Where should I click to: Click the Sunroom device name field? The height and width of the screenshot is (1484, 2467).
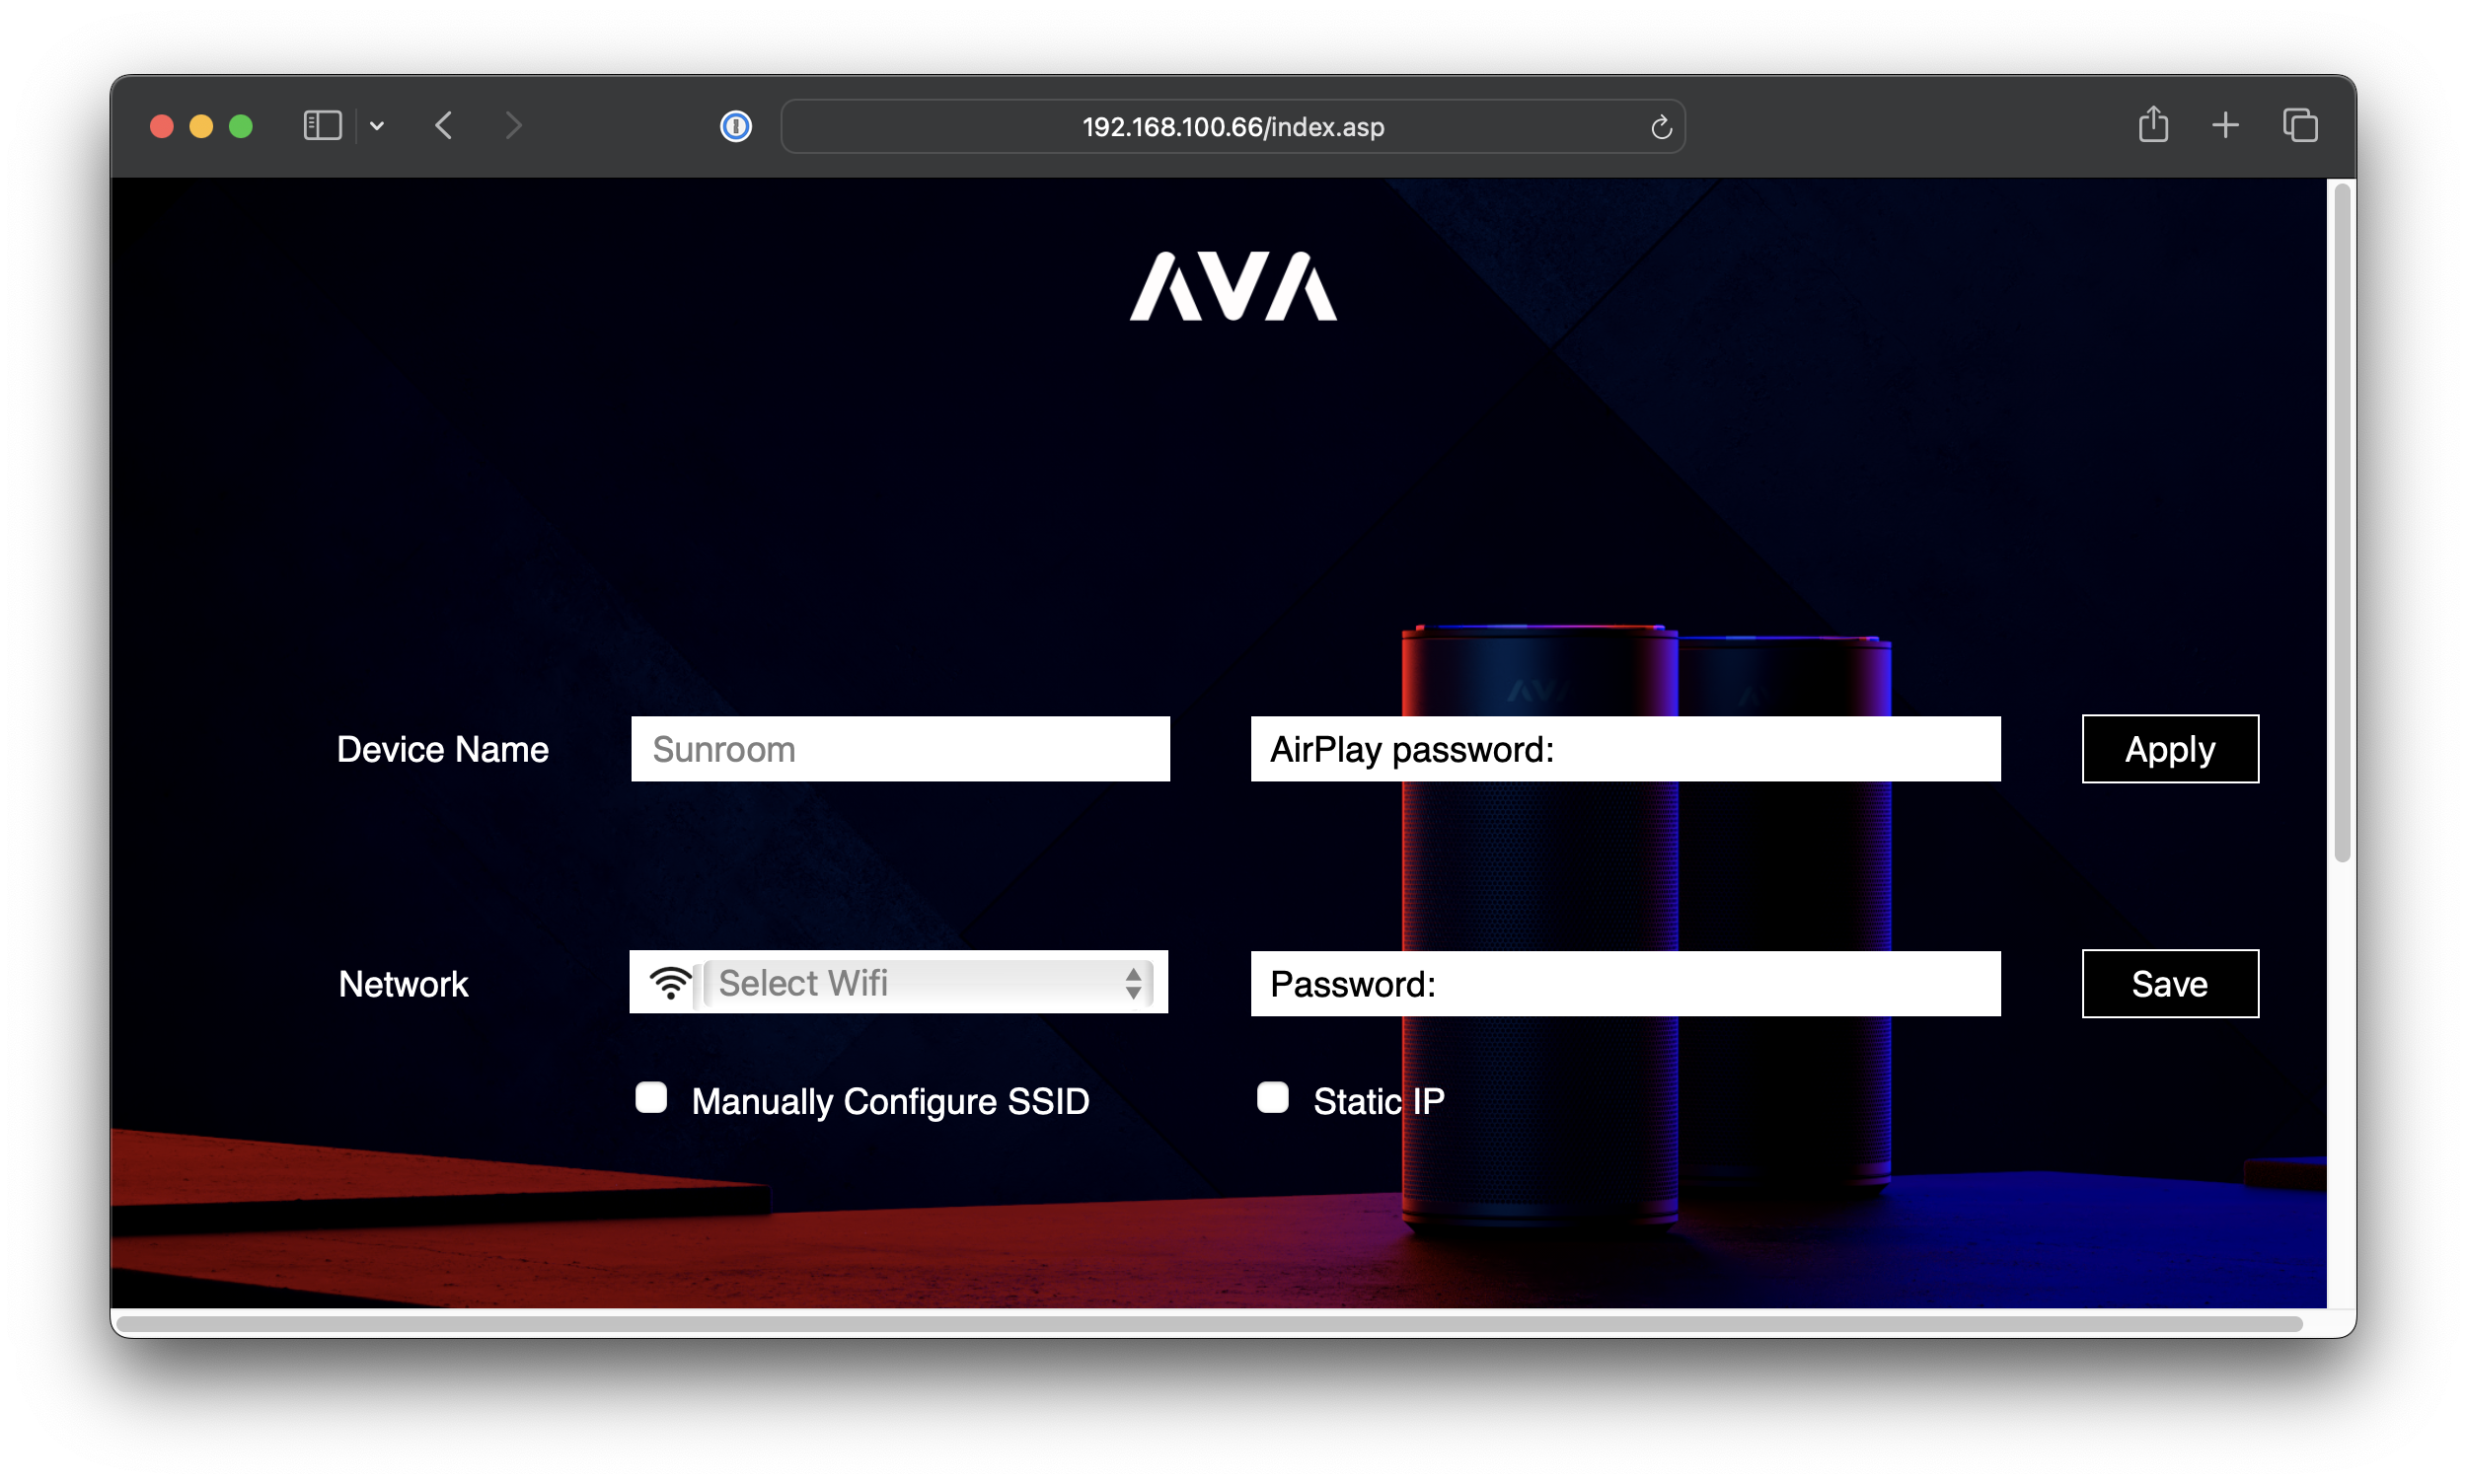[x=899, y=748]
